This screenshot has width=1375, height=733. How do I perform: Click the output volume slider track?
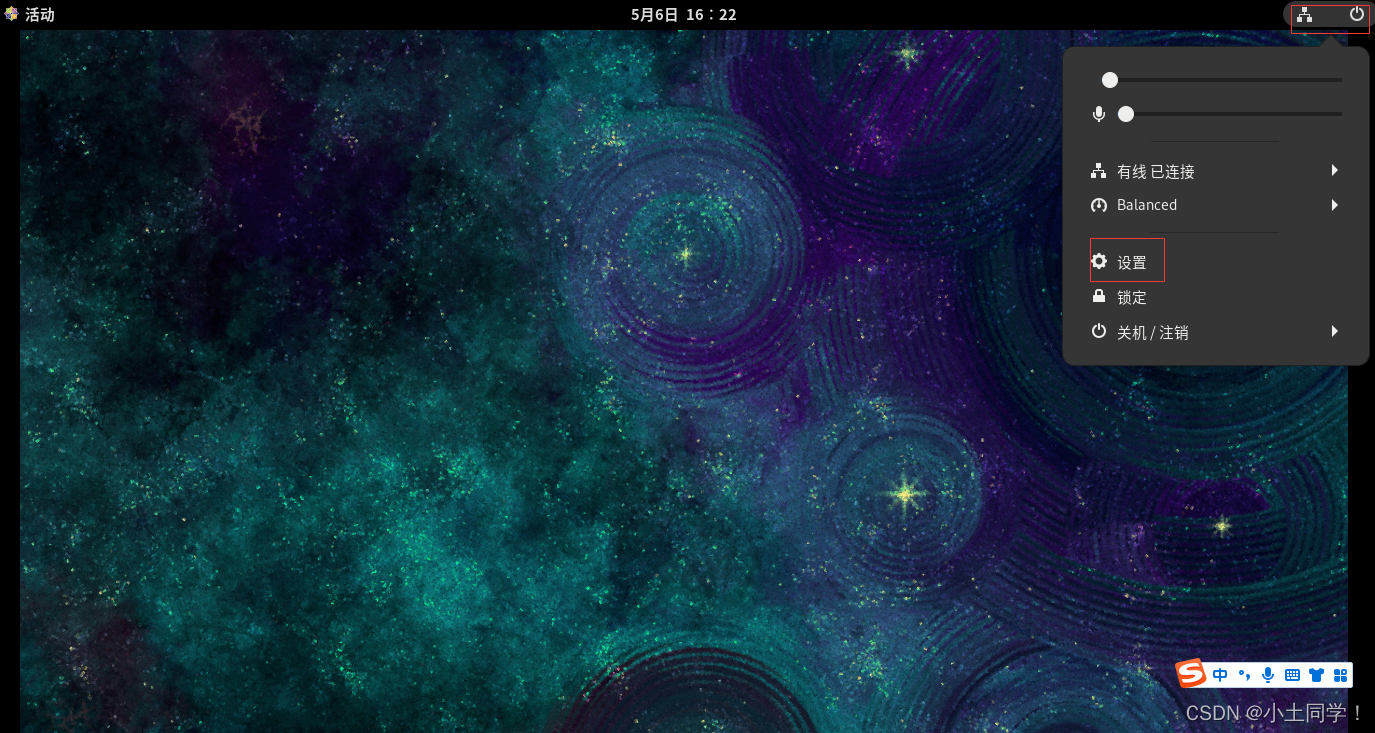[1225, 80]
